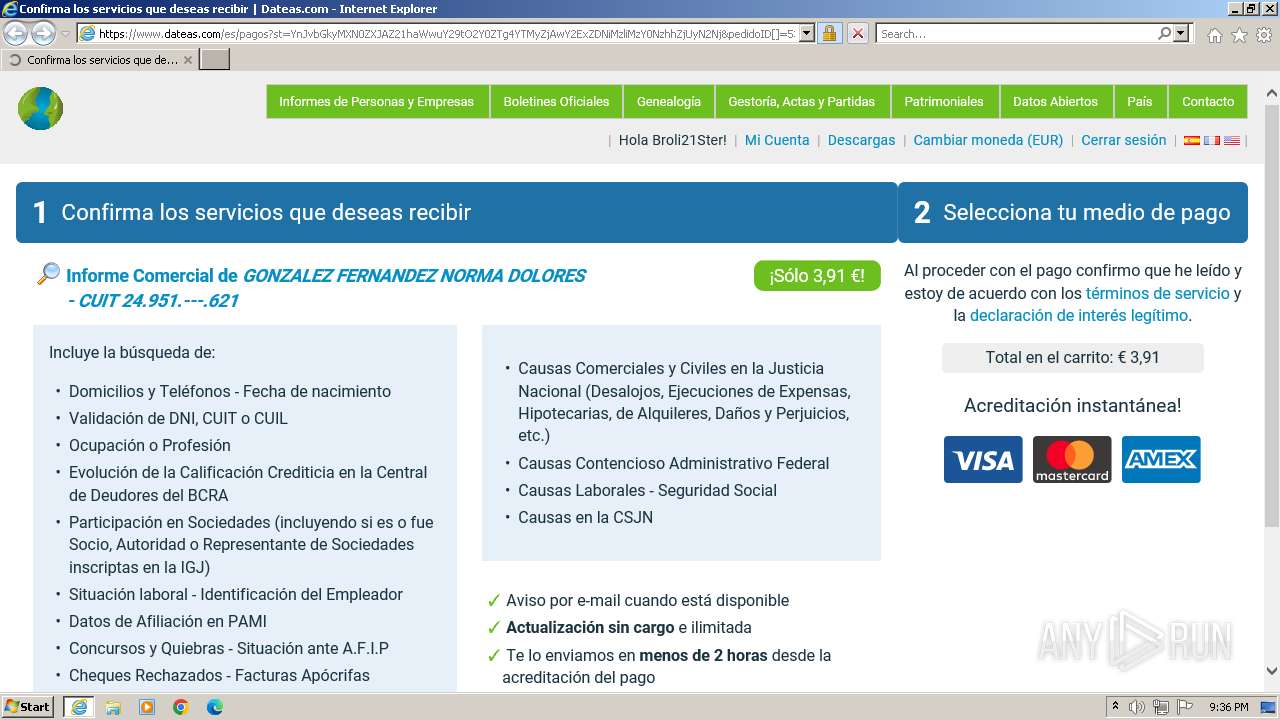Open the Action Center flag icon
Image resolution: width=1280 pixels, height=720 pixels.
(x=1185, y=707)
